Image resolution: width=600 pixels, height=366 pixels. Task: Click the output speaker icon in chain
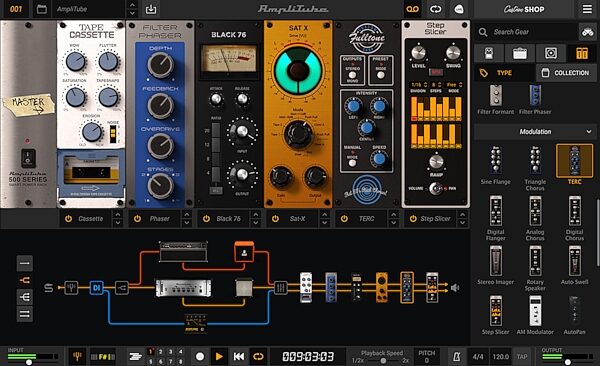tap(455, 288)
